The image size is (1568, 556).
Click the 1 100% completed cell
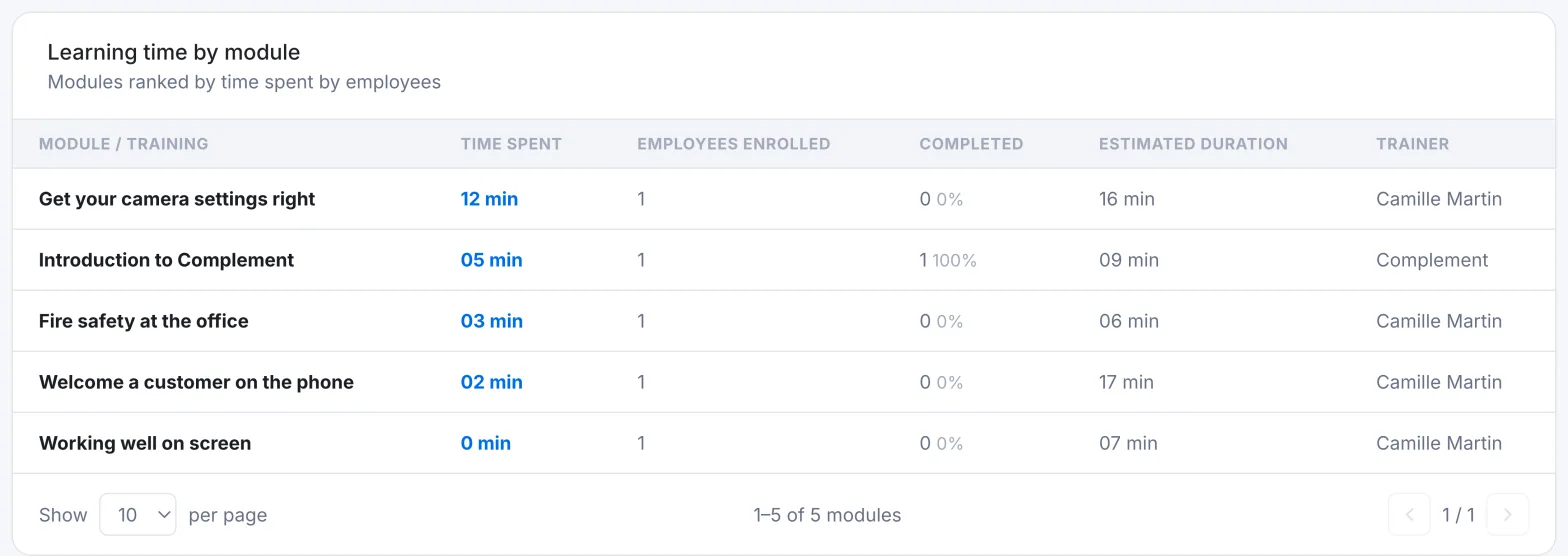(x=948, y=260)
